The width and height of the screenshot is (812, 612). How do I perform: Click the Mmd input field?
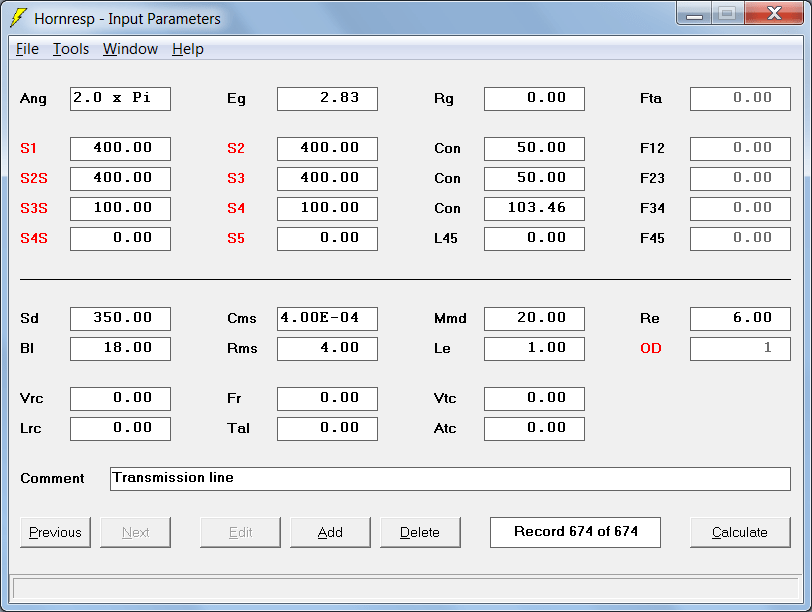(534, 319)
